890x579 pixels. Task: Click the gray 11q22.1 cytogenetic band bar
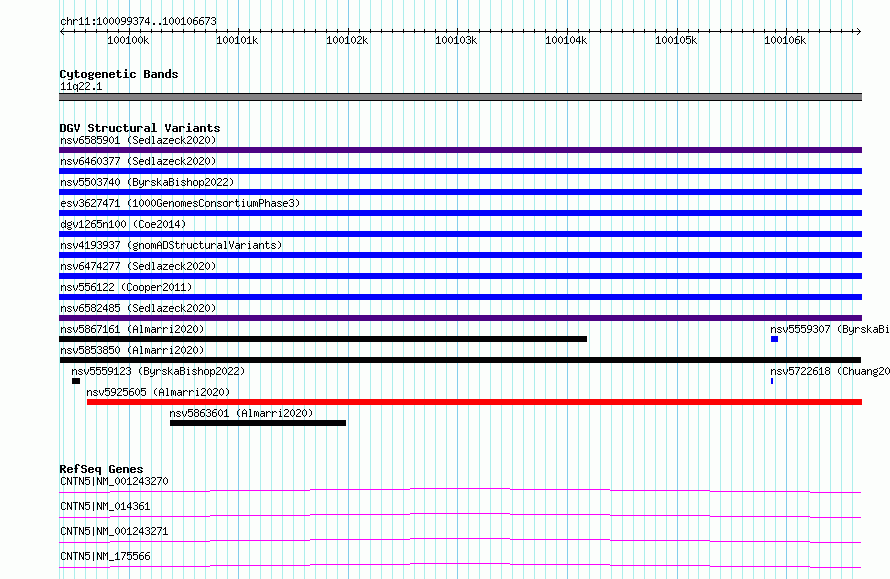point(460,97)
